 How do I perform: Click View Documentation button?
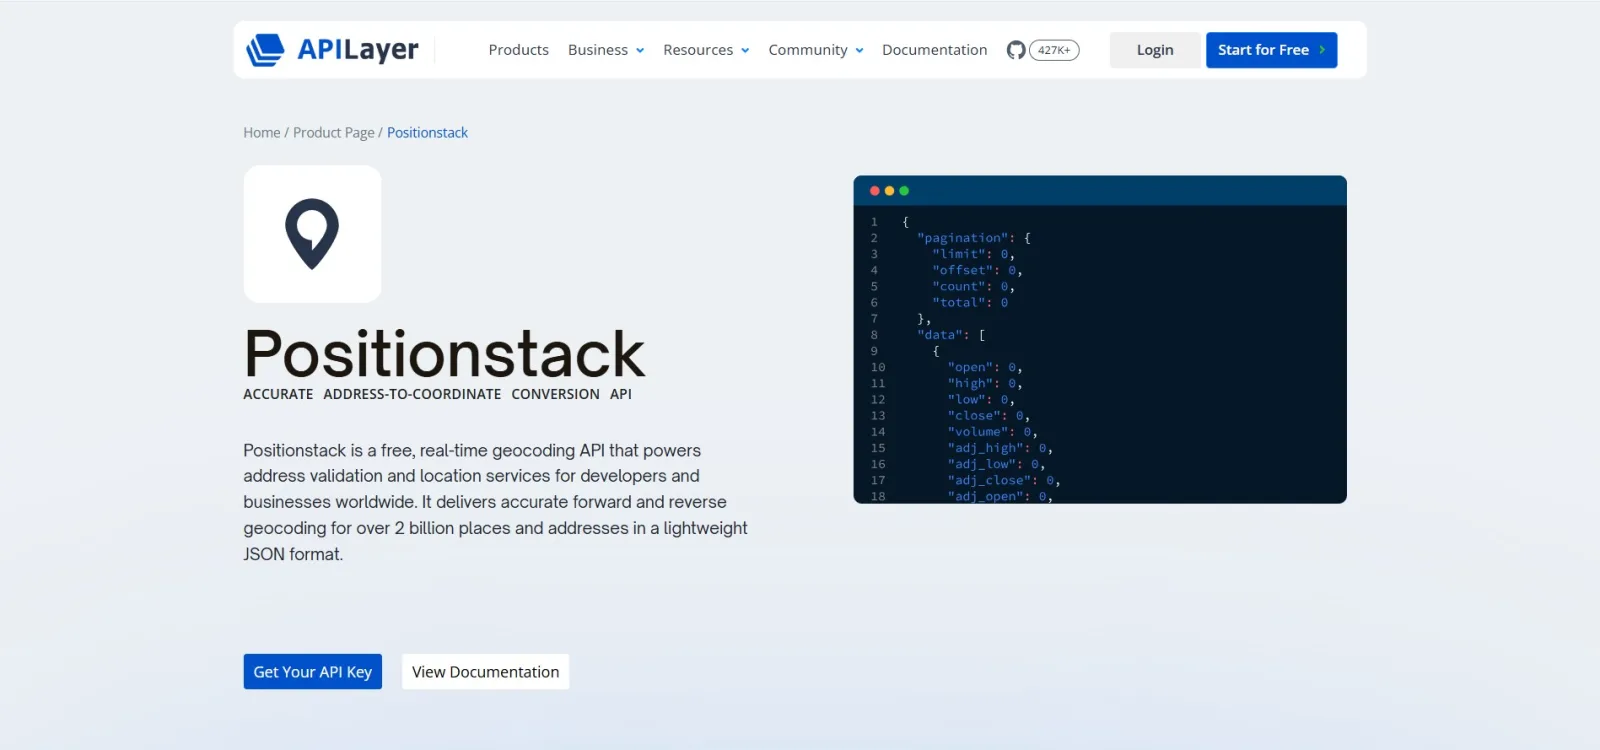[486, 672]
